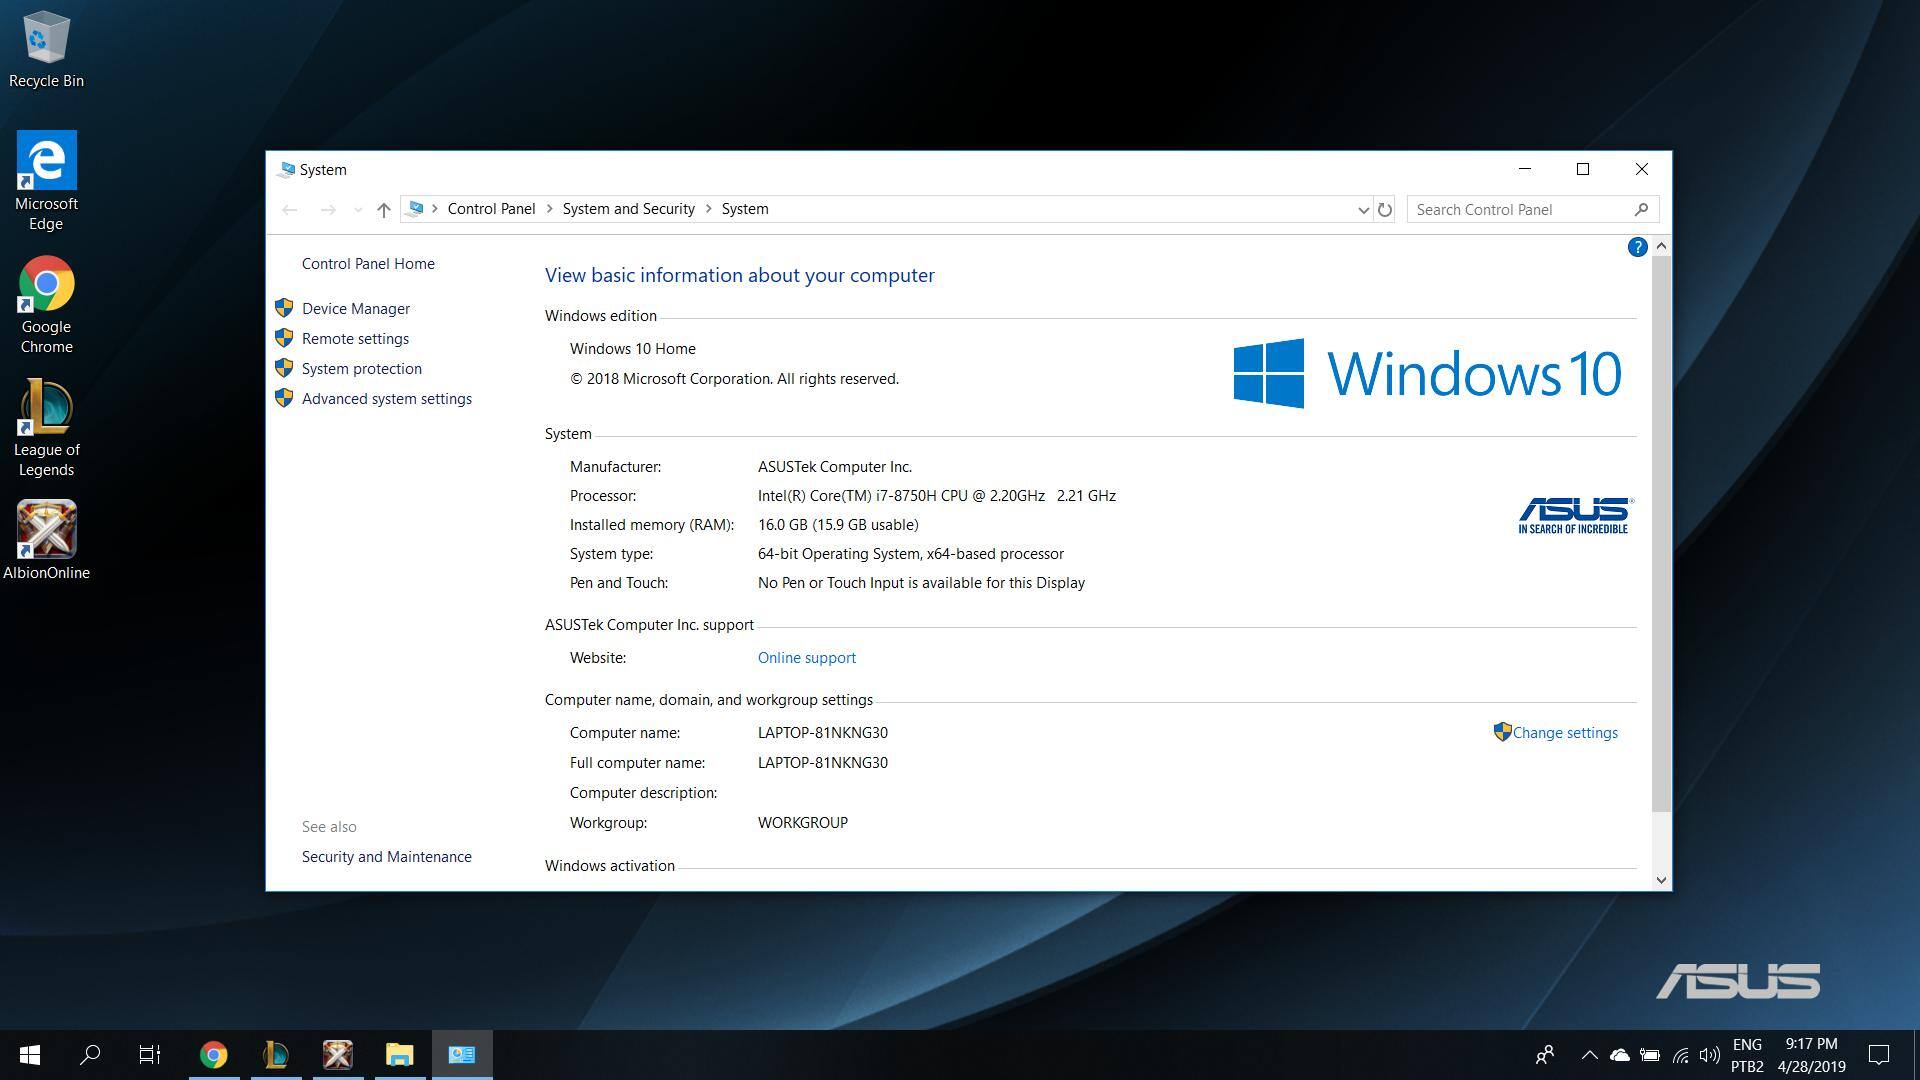Click into the Search Control Panel field
This screenshot has width=1920, height=1080.
pyautogui.click(x=1520, y=210)
